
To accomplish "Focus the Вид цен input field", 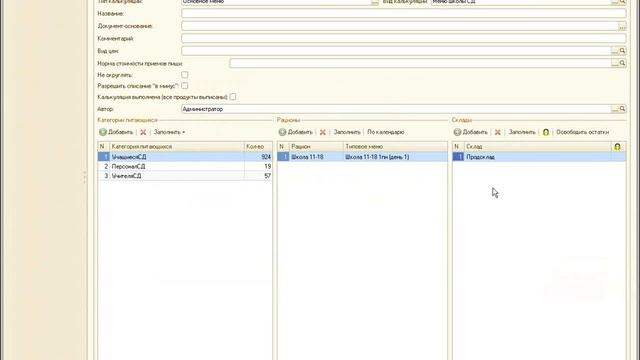I will (396, 51).
